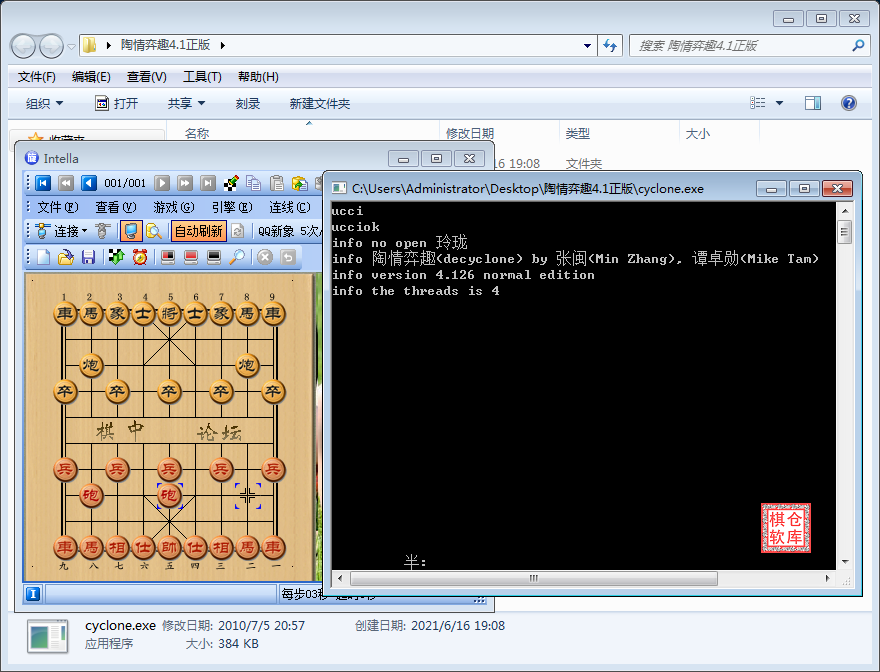The height and width of the screenshot is (672, 880).
Task: Click the grey round stop X icon
Action: click(265, 257)
